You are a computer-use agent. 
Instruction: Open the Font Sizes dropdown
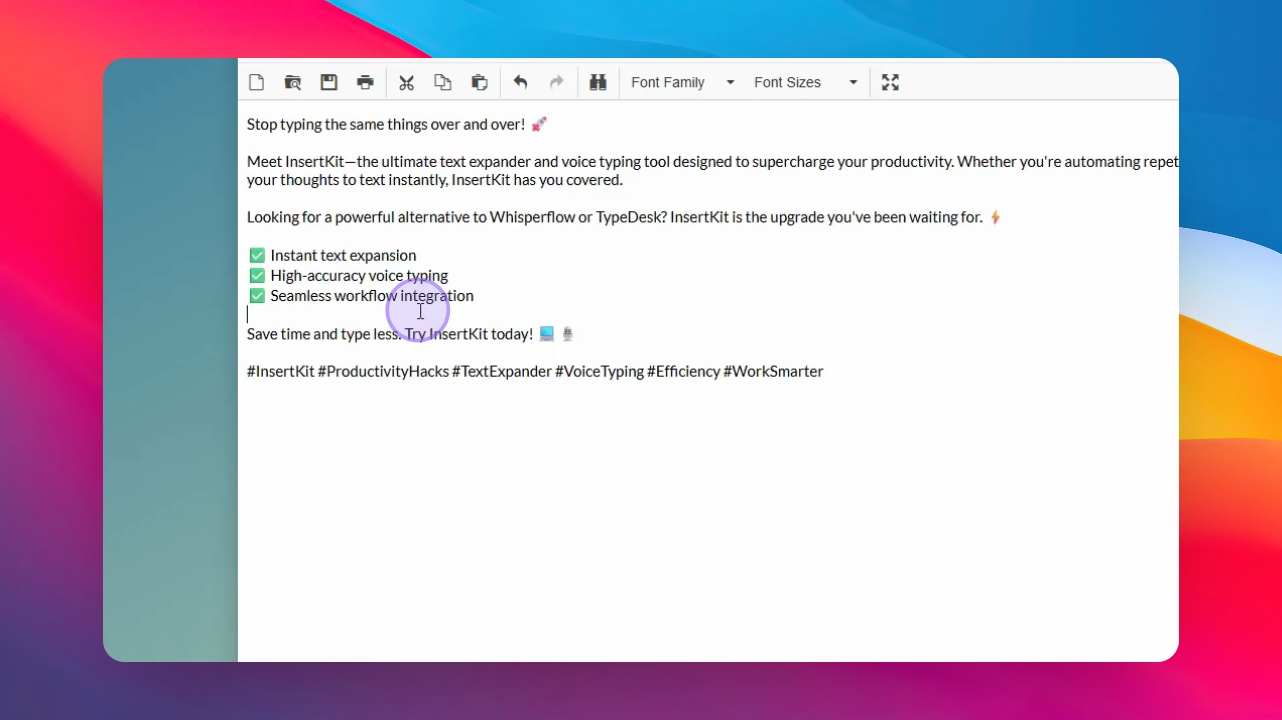(806, 82)
